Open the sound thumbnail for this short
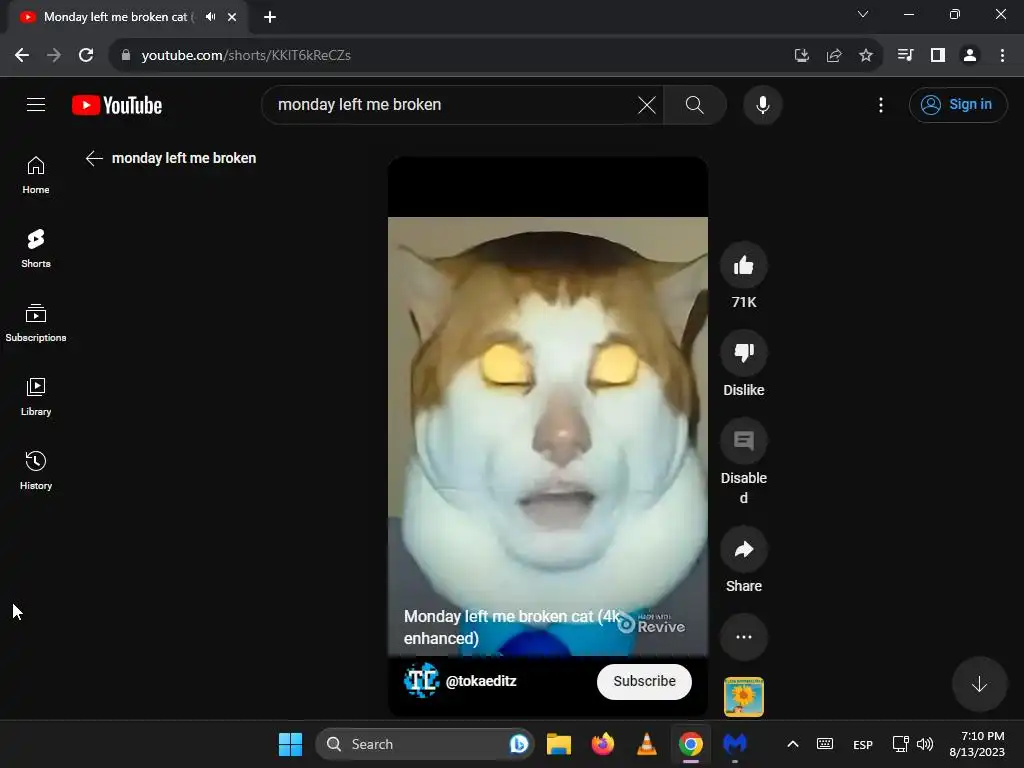The height and width of the screenshot is (768, 1024). click(x=743, y=697)
